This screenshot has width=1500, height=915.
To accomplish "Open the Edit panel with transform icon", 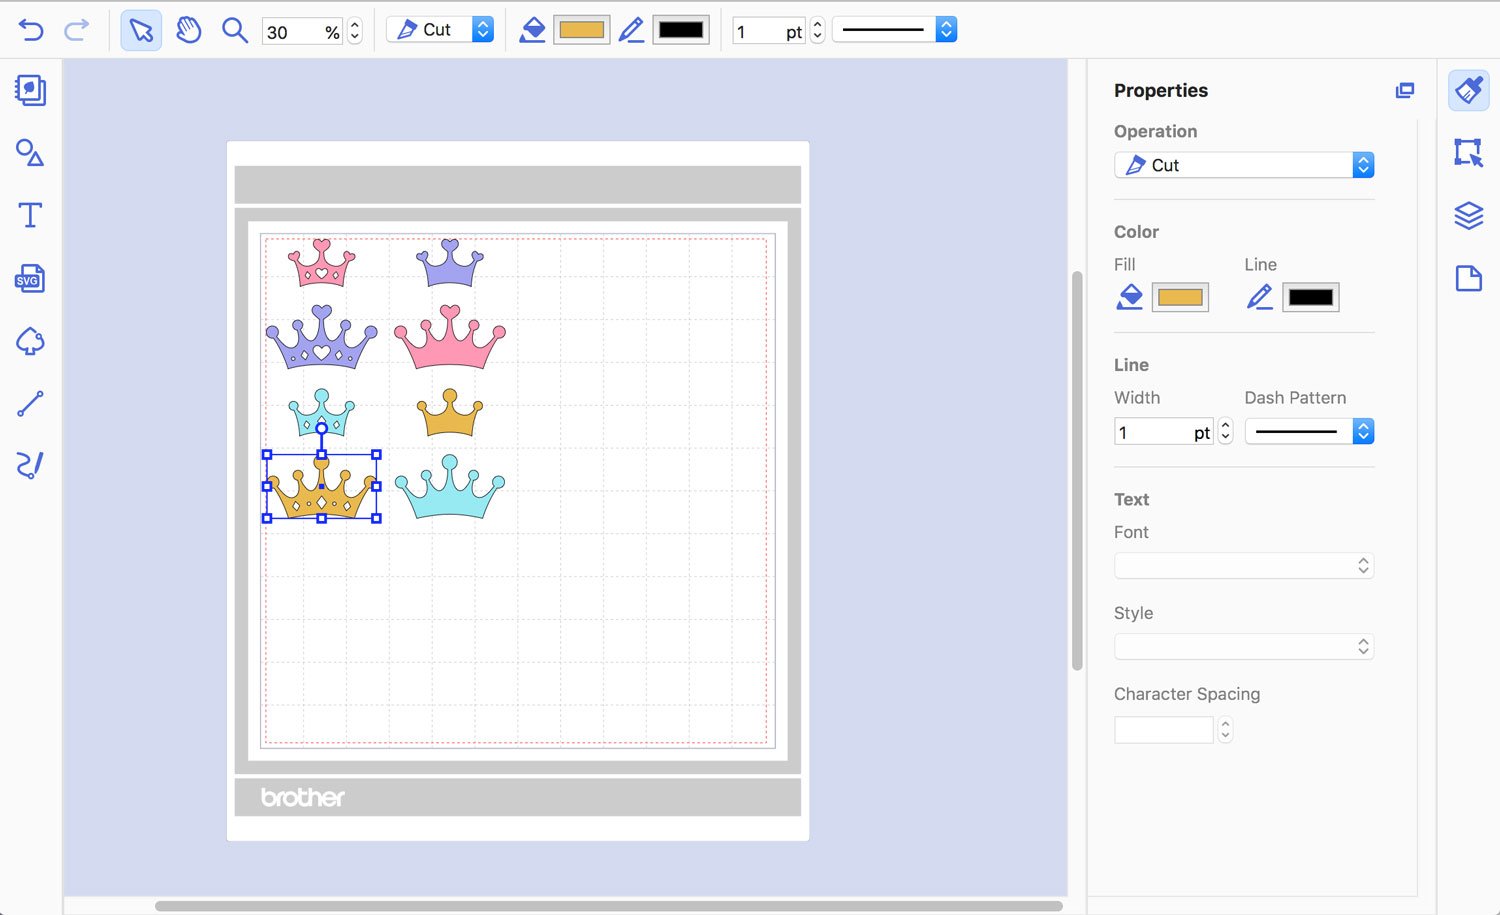I will tap(1468, 152).
